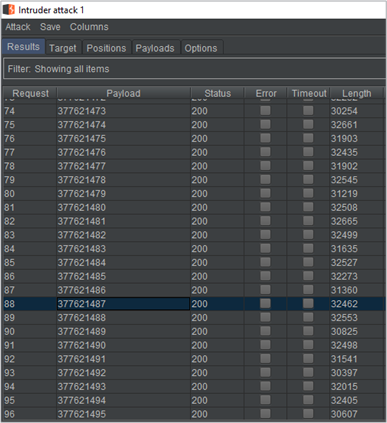Toggle Error checkbox for request 74
This screenshot has height=423, width=387.
tap(265, 111)
